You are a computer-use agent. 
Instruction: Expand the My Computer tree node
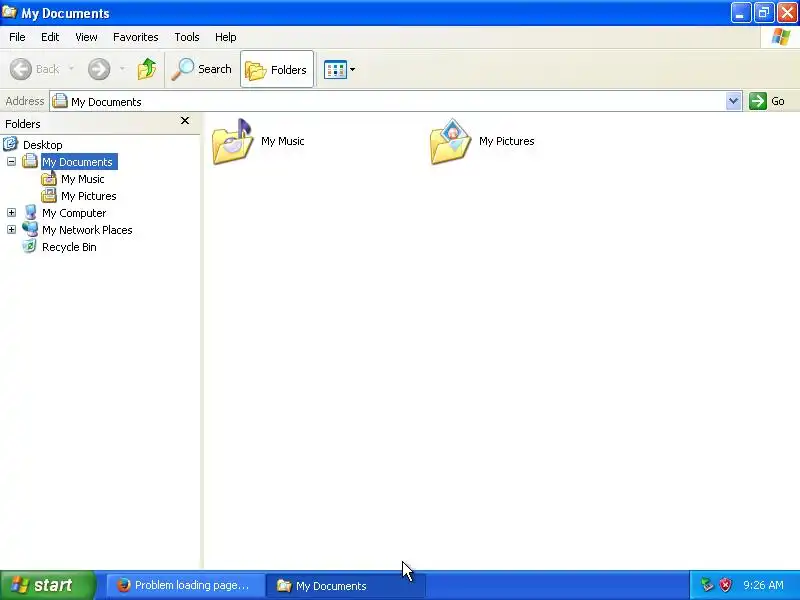point(11,213)
